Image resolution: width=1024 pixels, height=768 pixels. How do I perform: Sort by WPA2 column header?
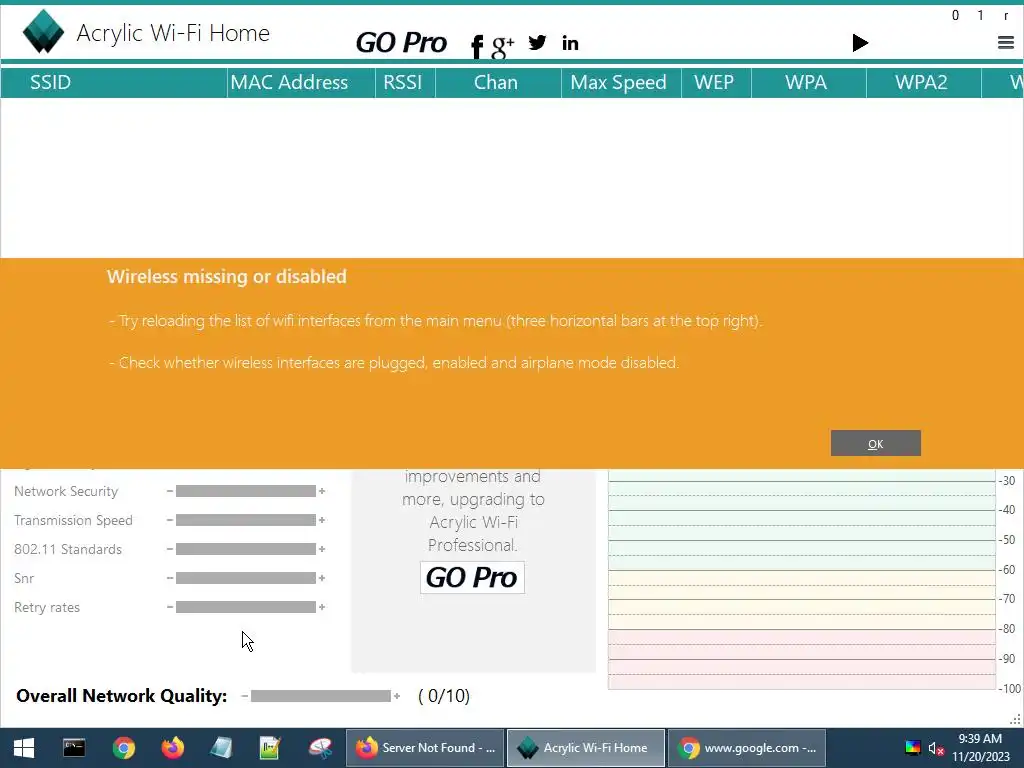click(x=923, y=82)
